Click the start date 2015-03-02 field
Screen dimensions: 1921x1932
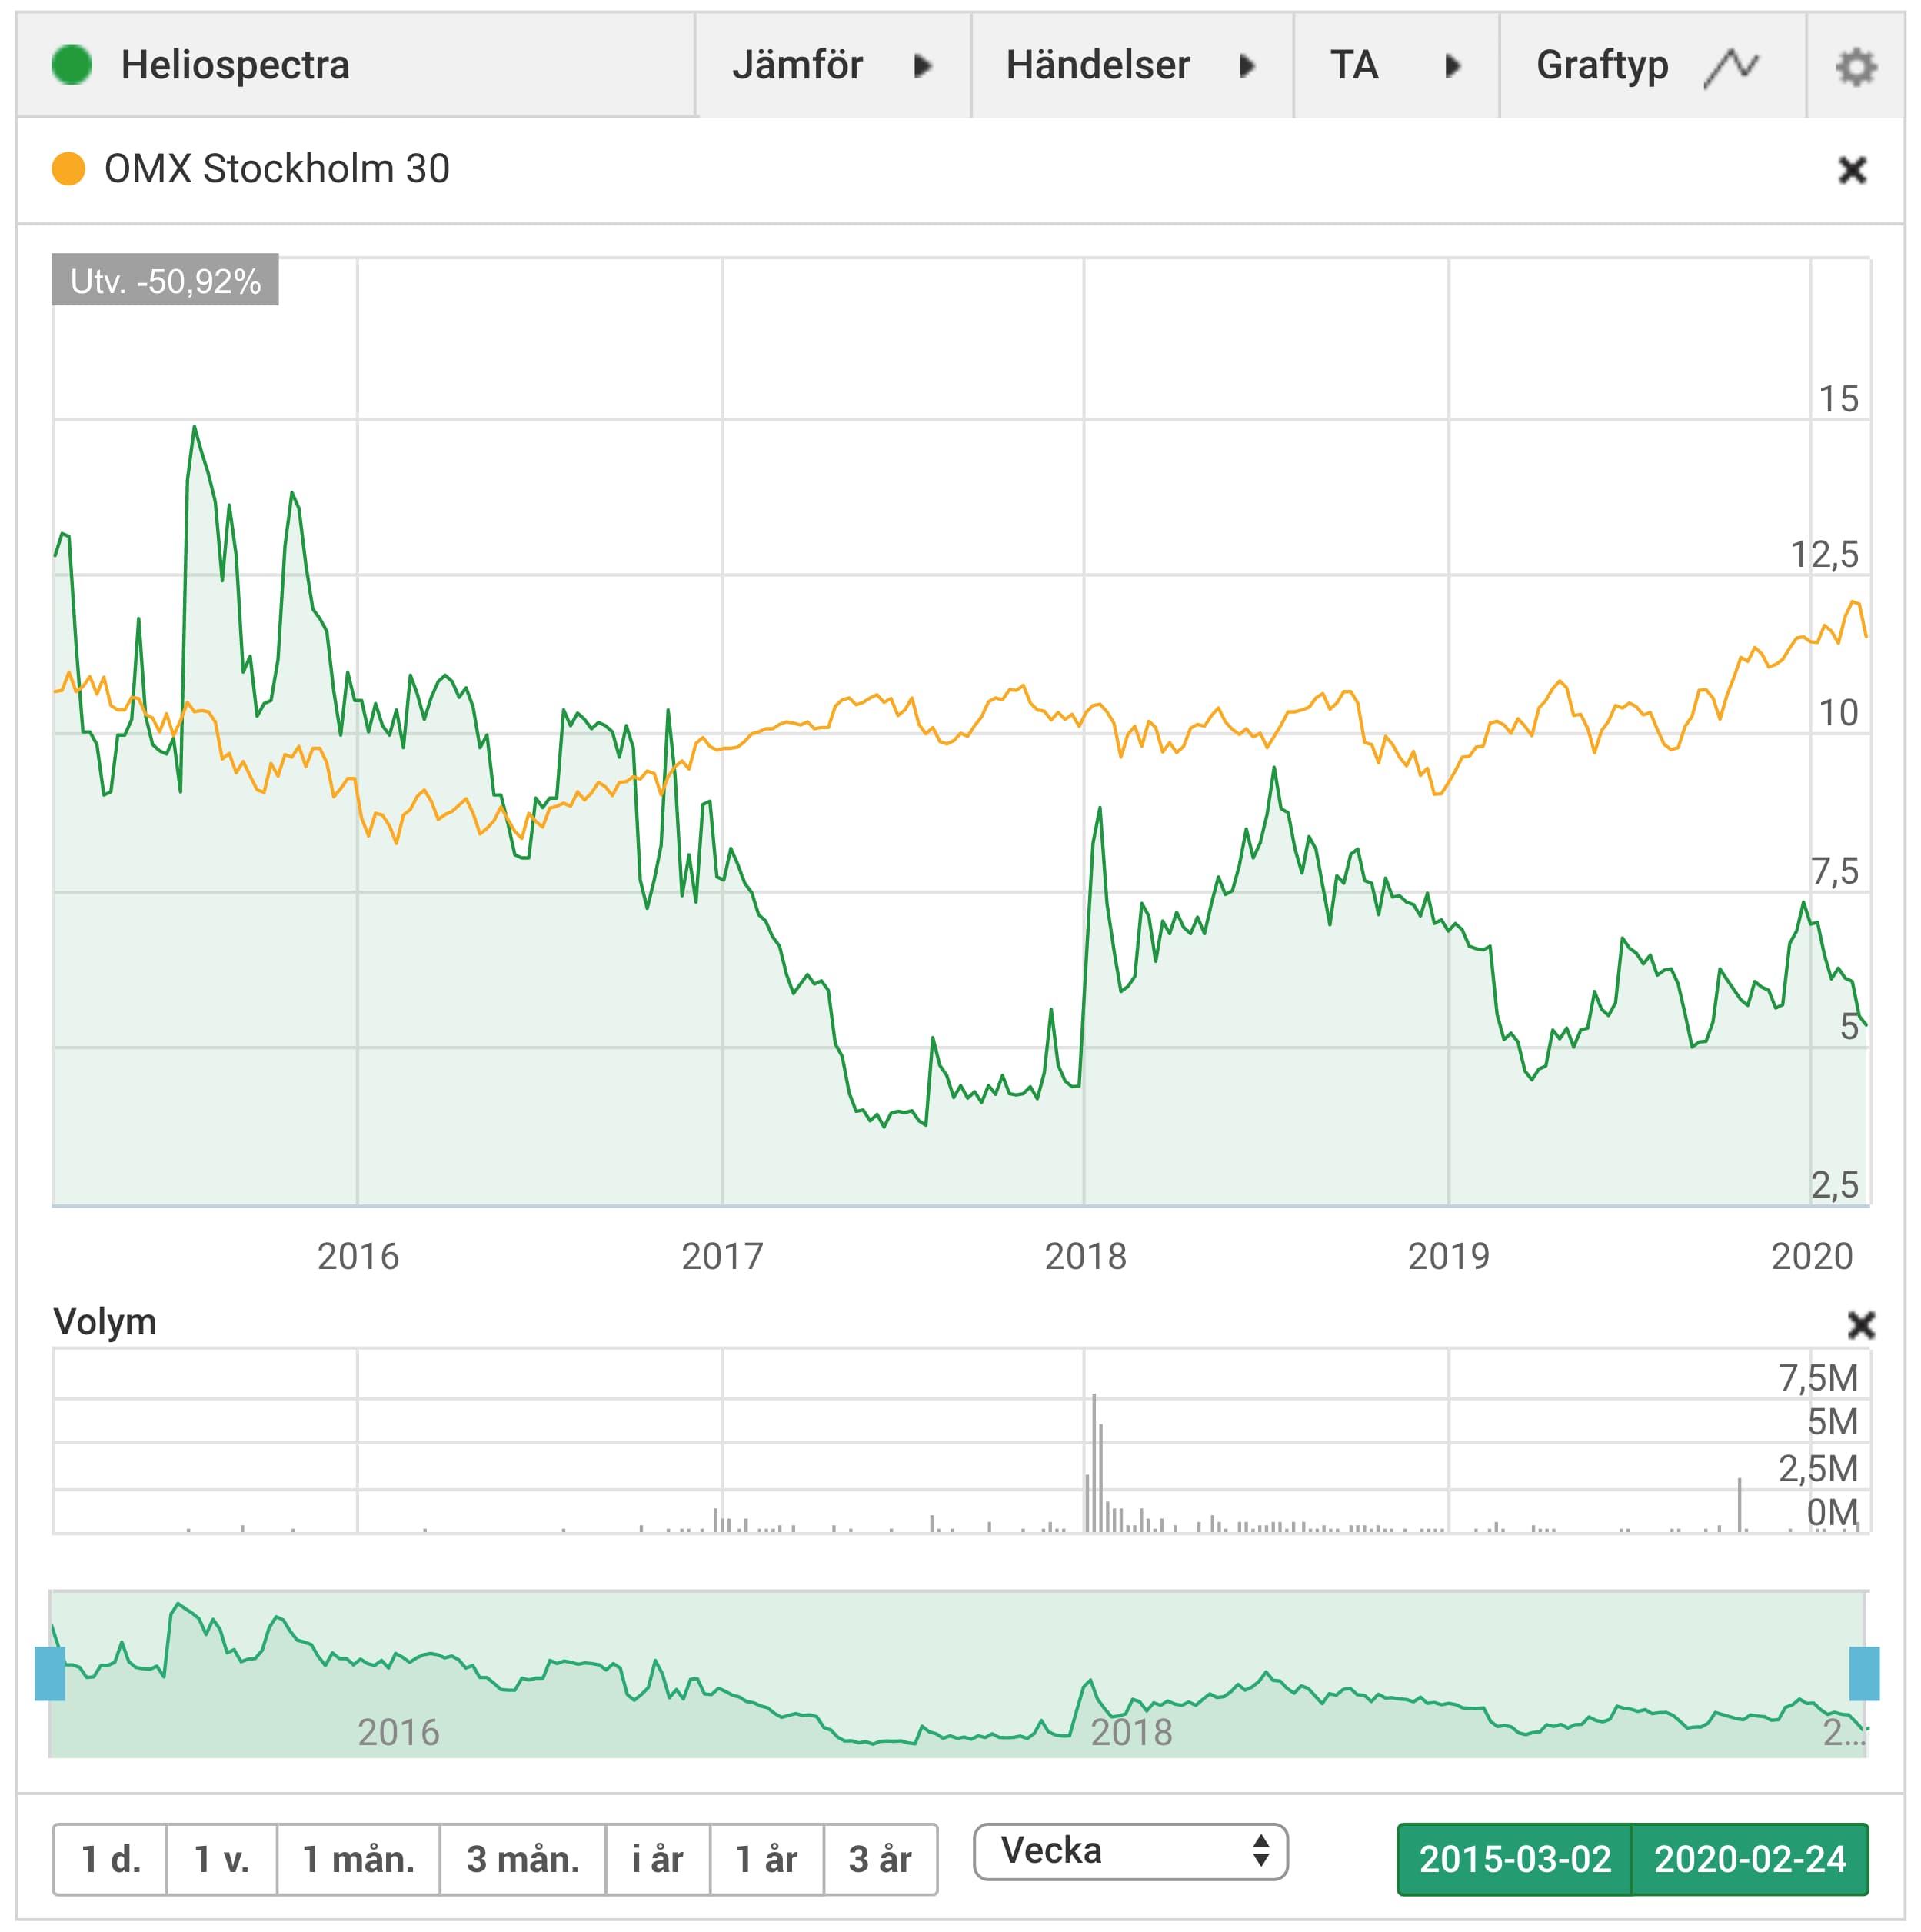(x=1514, y=1859)
